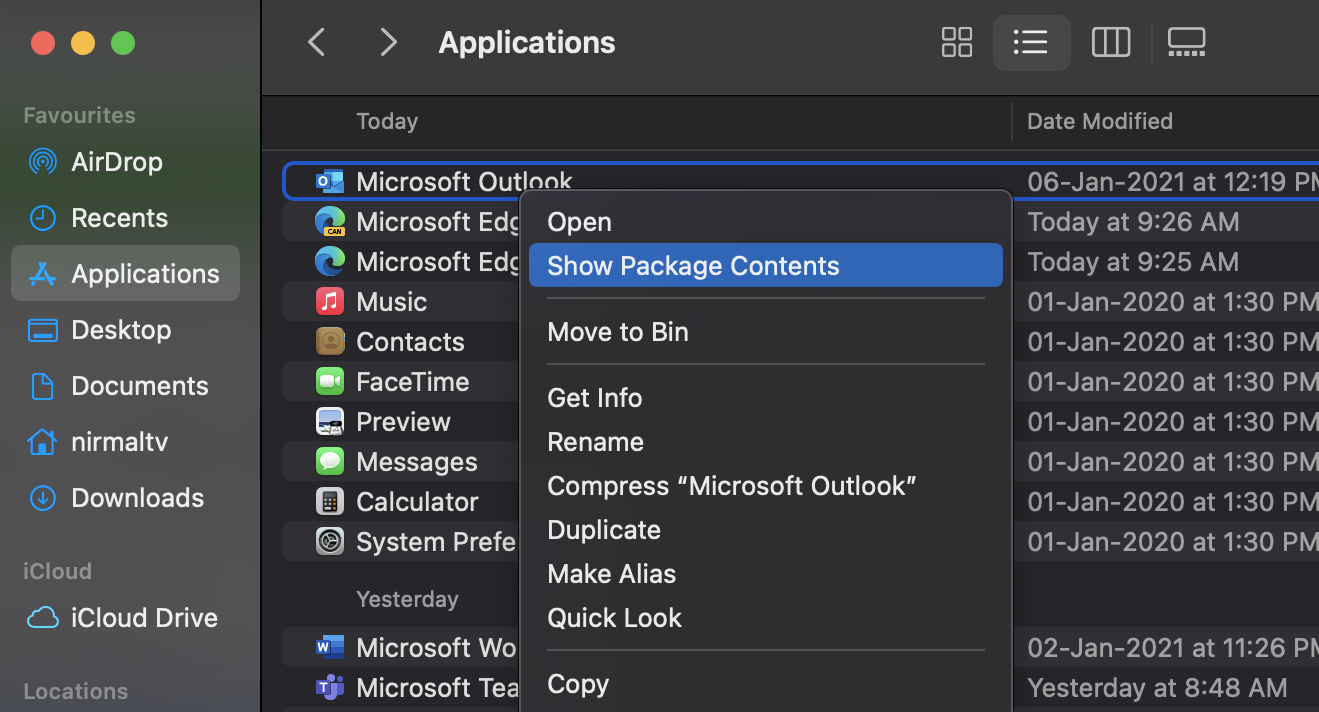Screen dimensions: 1319x712
Task: Click the Contacts app icon
Action: [x=330, y=341]
